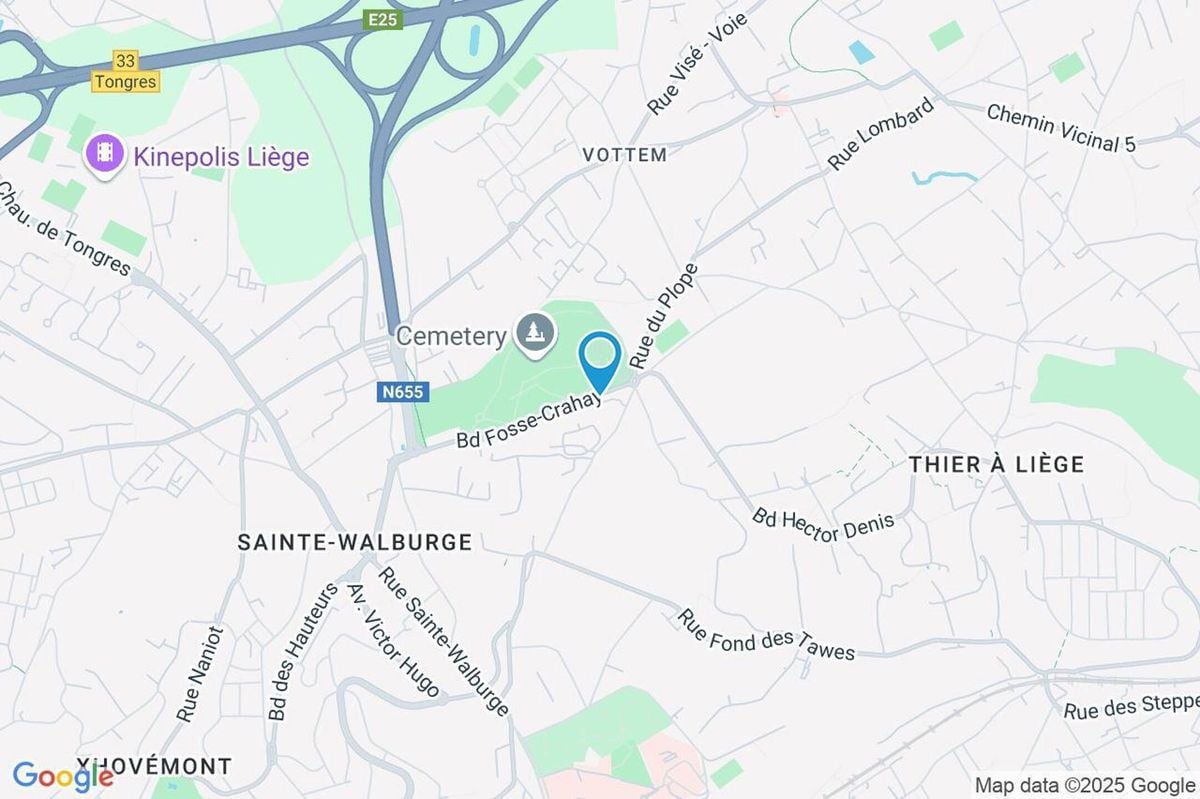
Task: Click the Chemin Vicinal 5 label
Action: pyautogui.click(x=1062, y=128)
